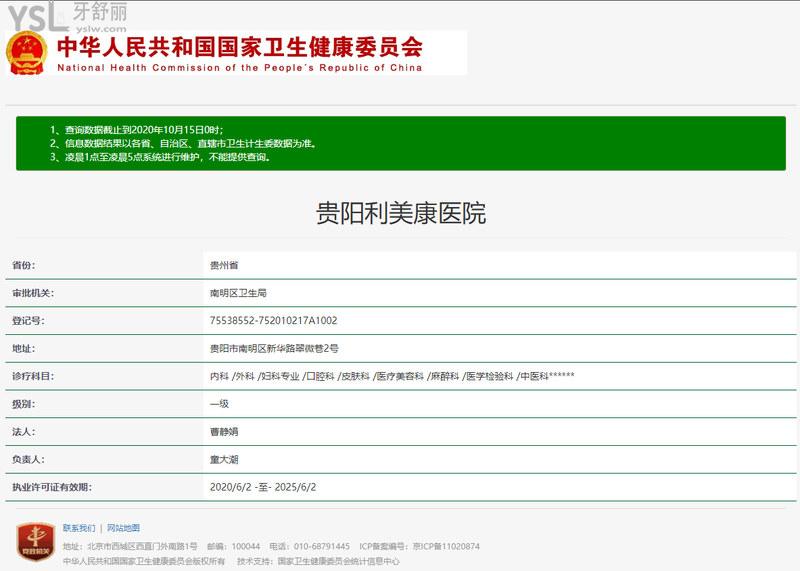Select registration number 75538552-752010217A1002

click(x=273, y=320)
